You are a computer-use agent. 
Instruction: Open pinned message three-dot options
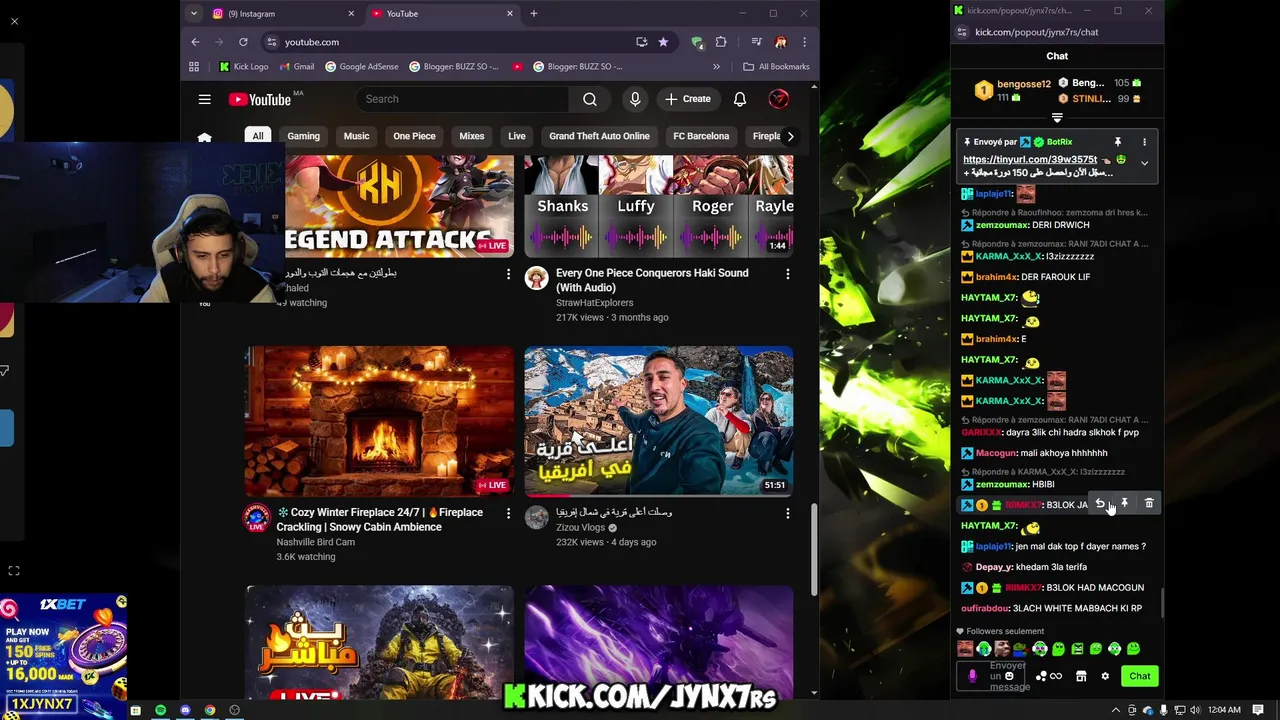point(1144,142)
